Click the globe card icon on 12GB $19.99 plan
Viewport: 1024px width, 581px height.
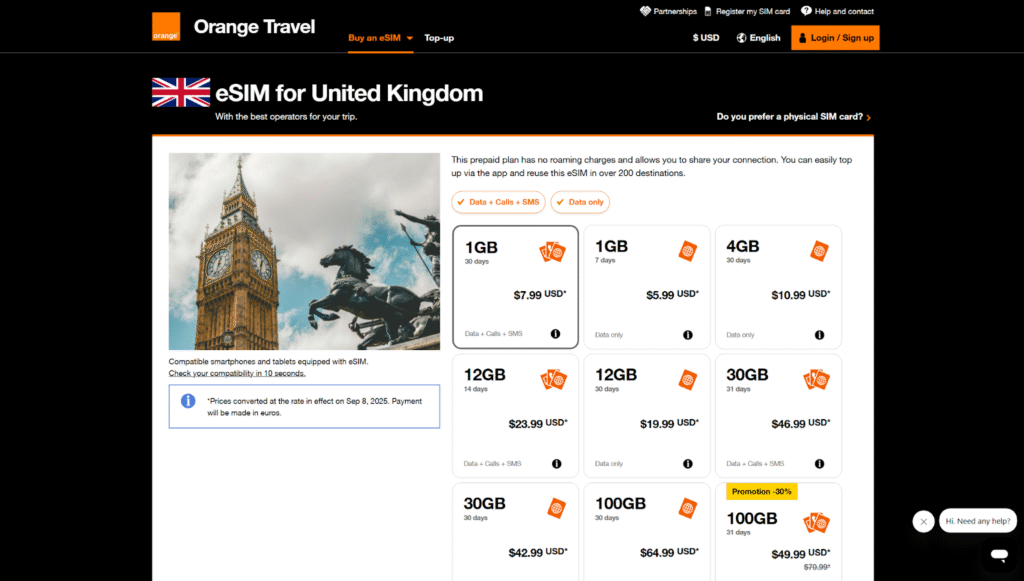688,379
